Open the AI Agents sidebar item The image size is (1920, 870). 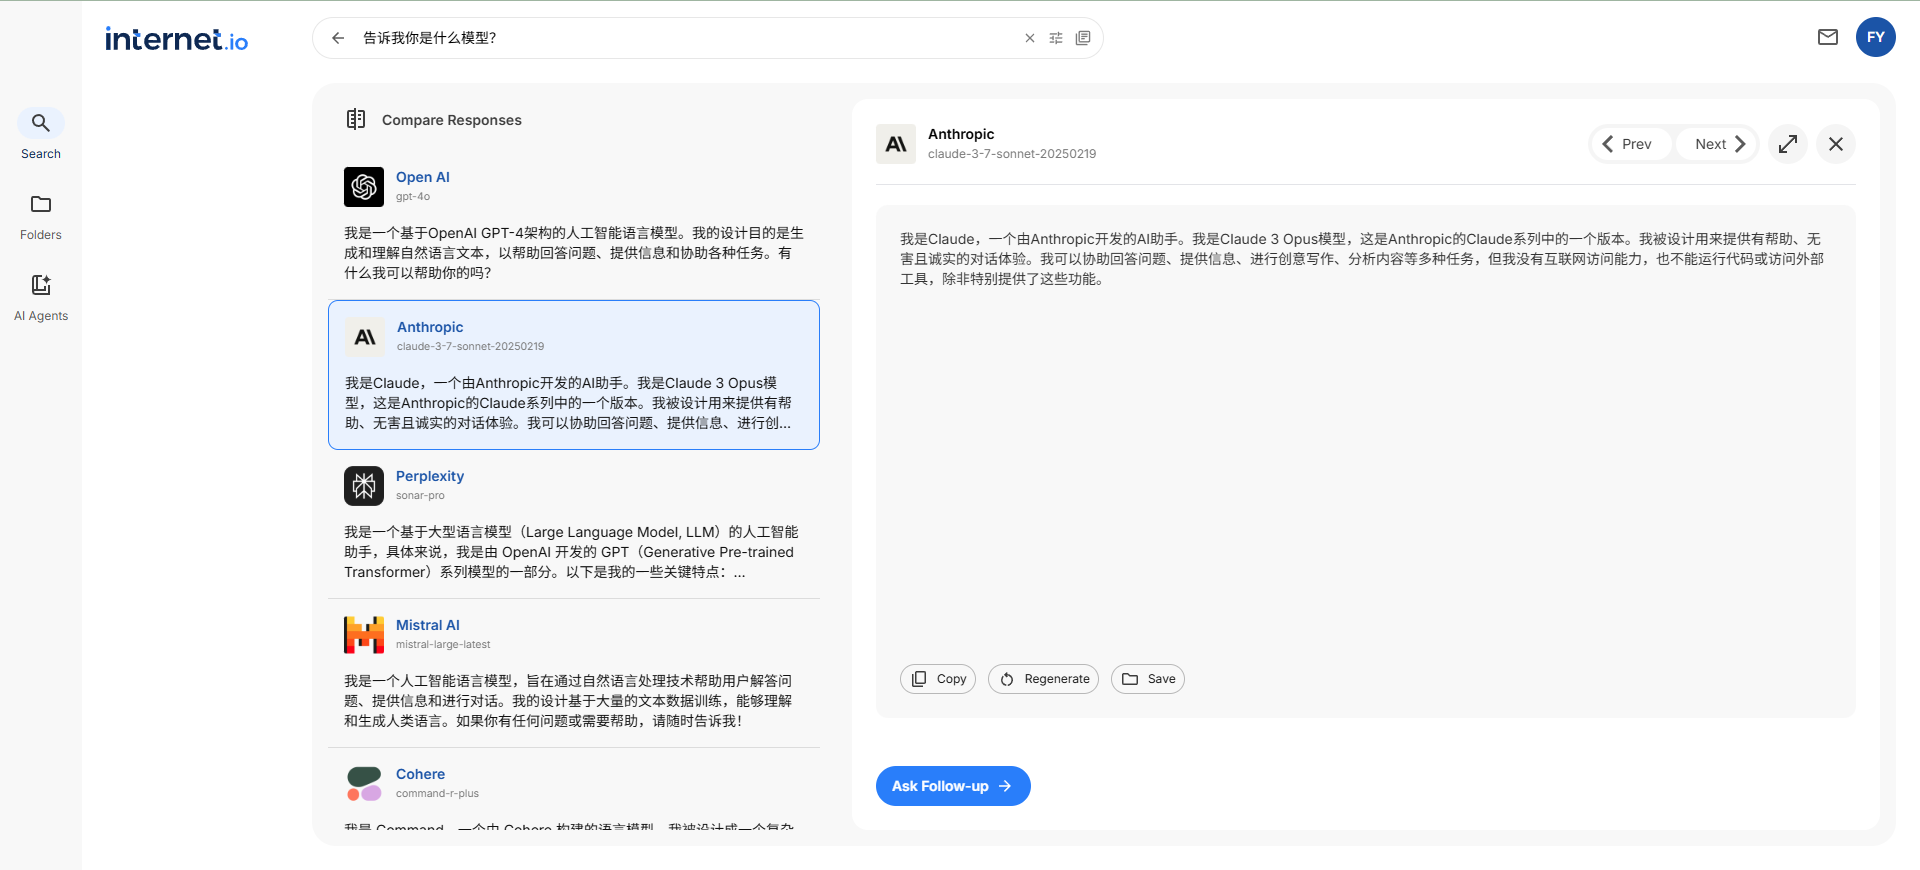pos(41,298)
